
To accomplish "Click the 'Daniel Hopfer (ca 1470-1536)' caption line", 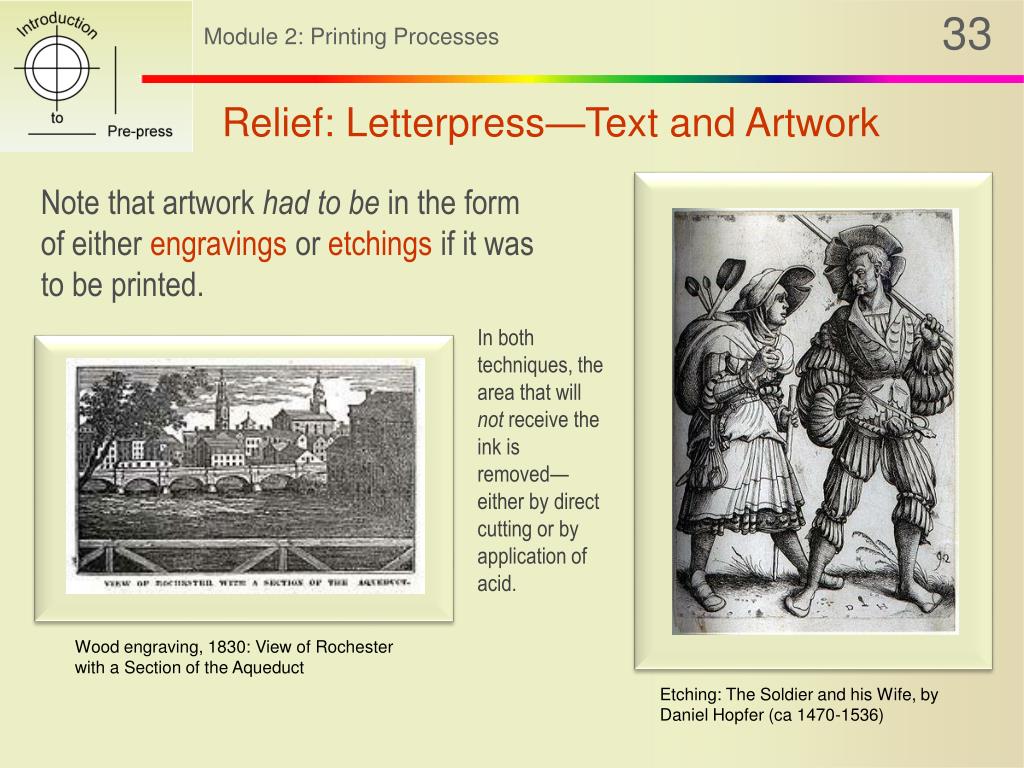I will pos(771,715).
